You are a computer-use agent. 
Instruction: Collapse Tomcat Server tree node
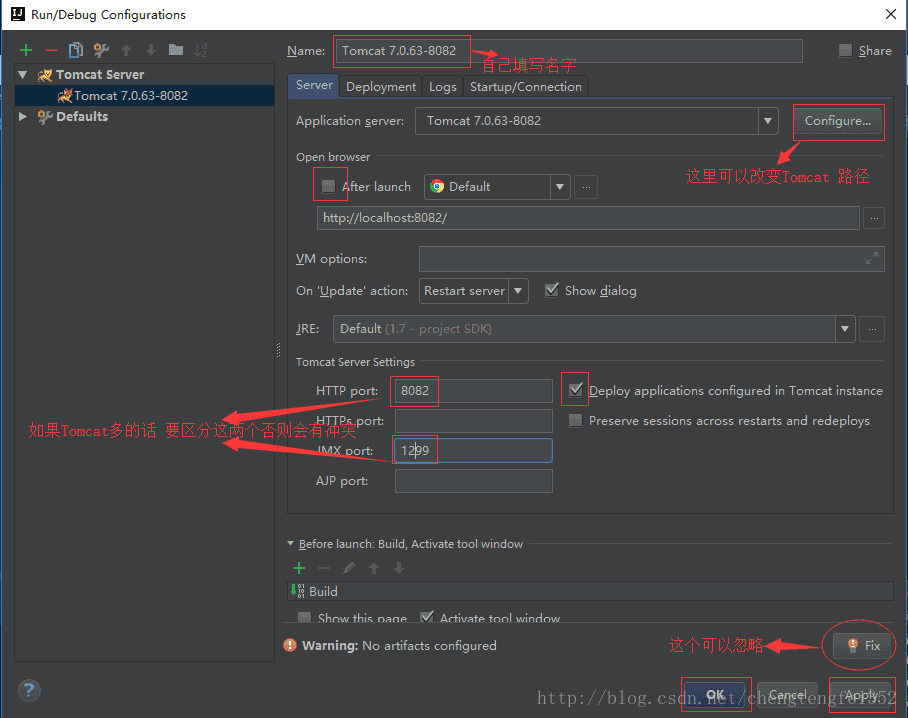click(x=23, y=75)
